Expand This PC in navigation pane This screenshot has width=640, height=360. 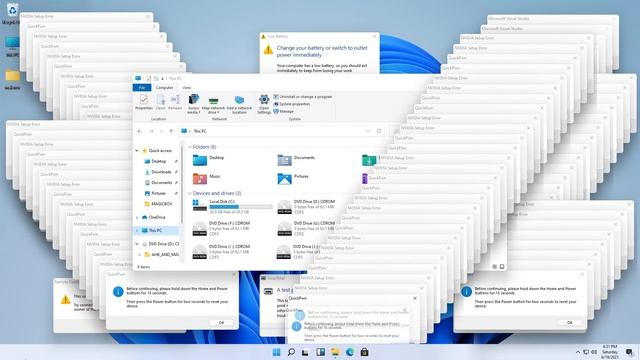coord(137,231)
